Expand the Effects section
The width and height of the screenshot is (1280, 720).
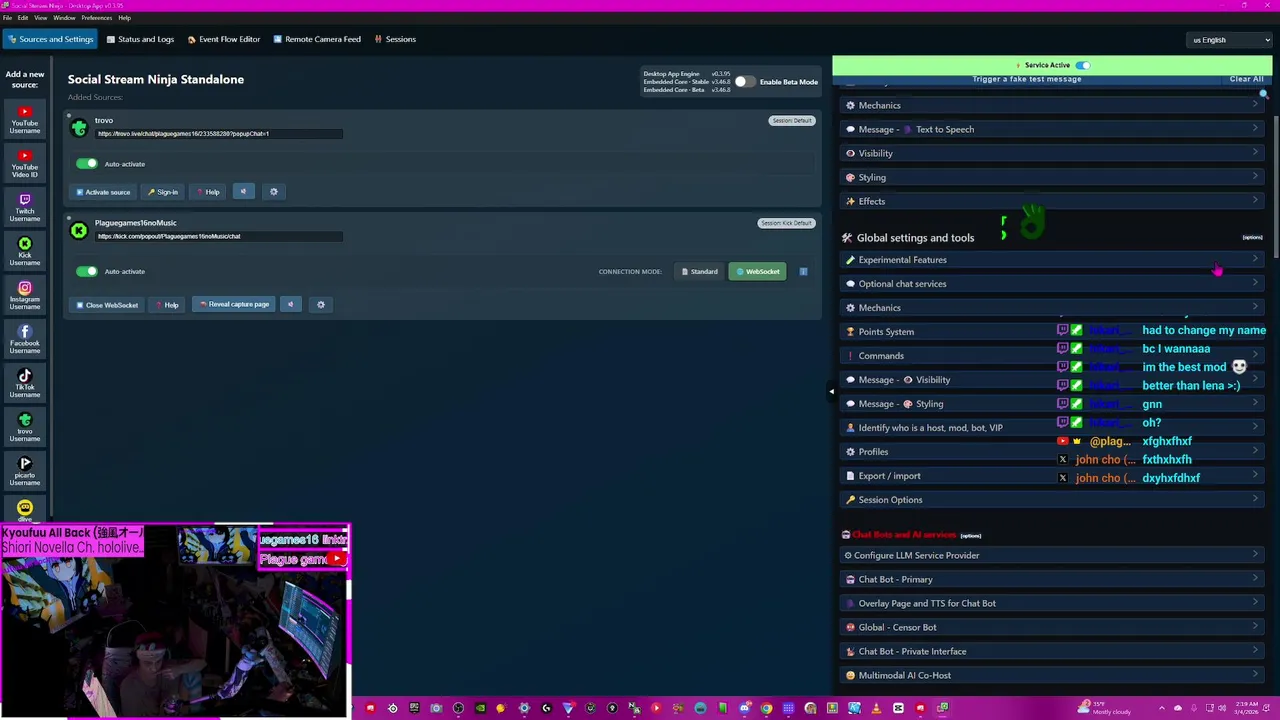pyautogui.click(x=1051, y=201)
